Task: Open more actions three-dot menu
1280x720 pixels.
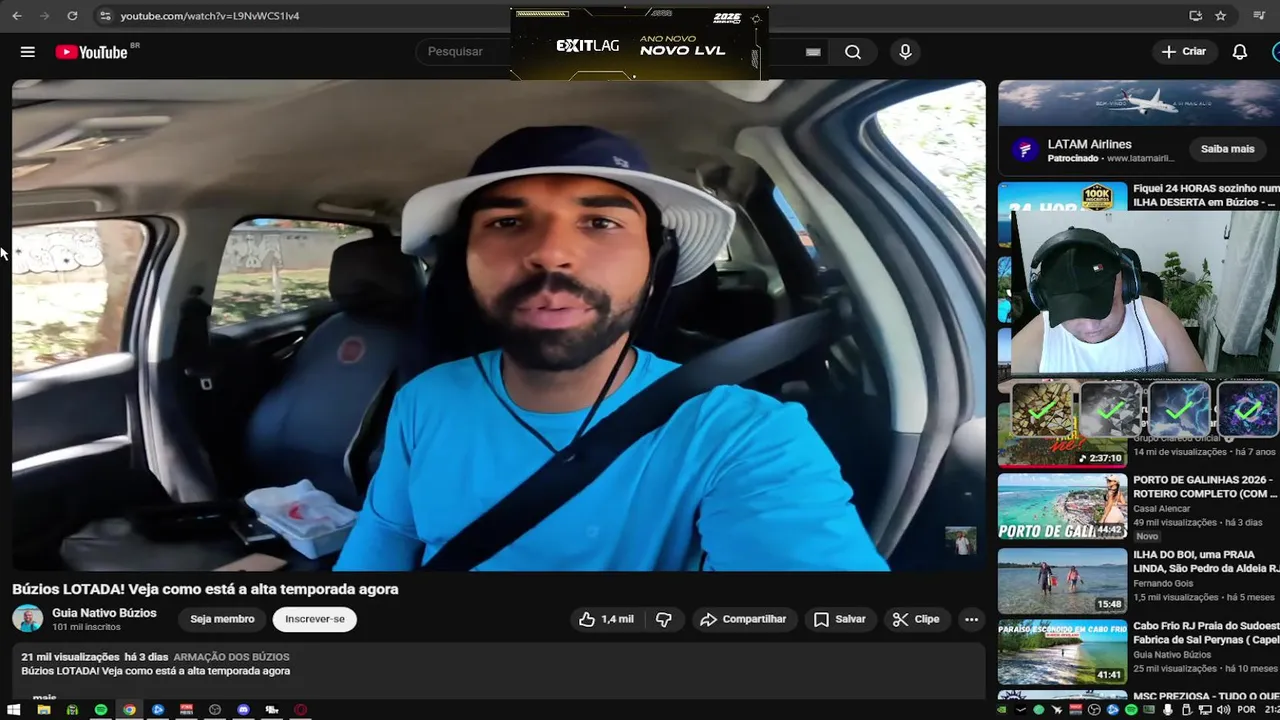Action: (x=971, y=619)
